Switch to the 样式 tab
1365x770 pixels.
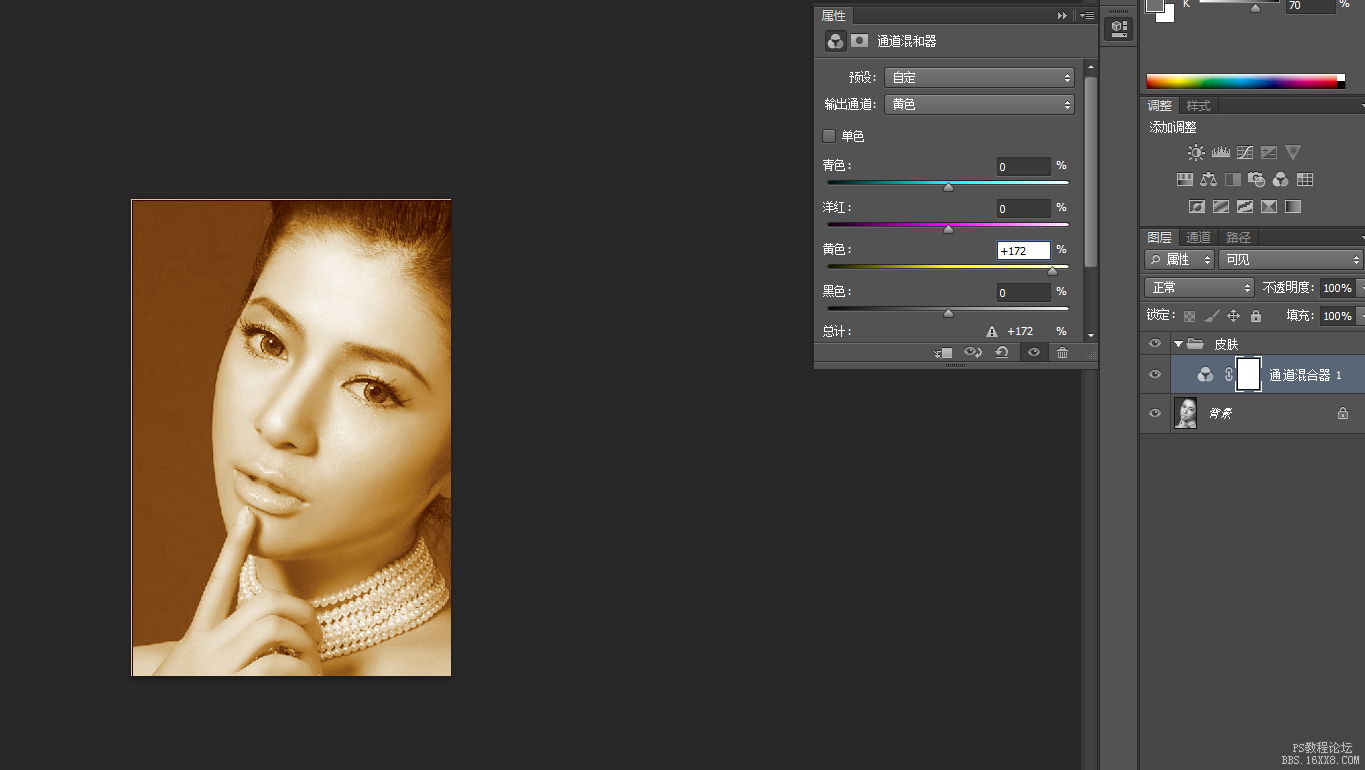(1198, 106)
